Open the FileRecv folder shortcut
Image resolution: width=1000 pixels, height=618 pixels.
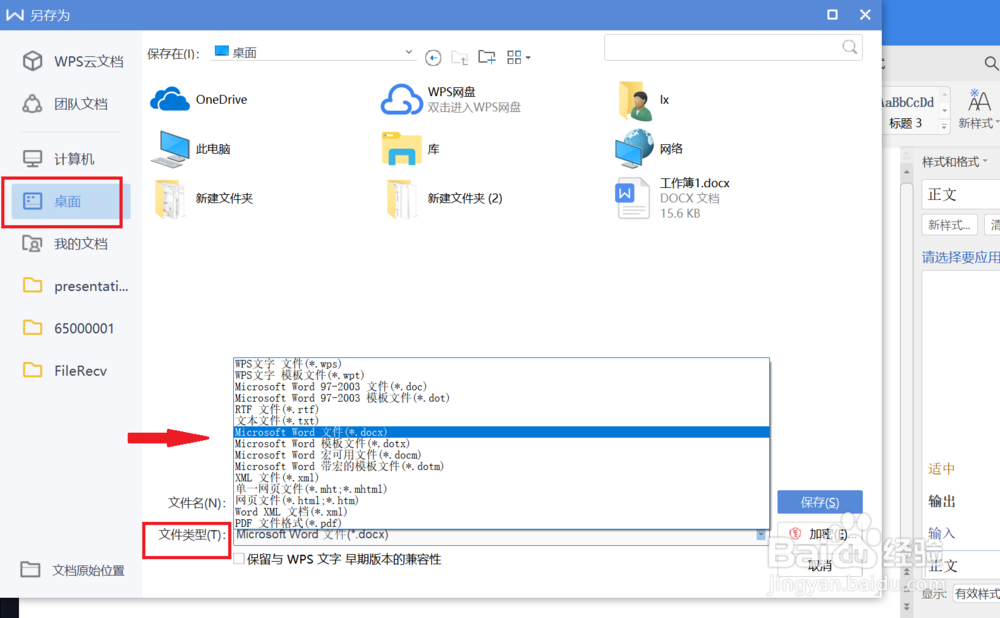(64, 370)
